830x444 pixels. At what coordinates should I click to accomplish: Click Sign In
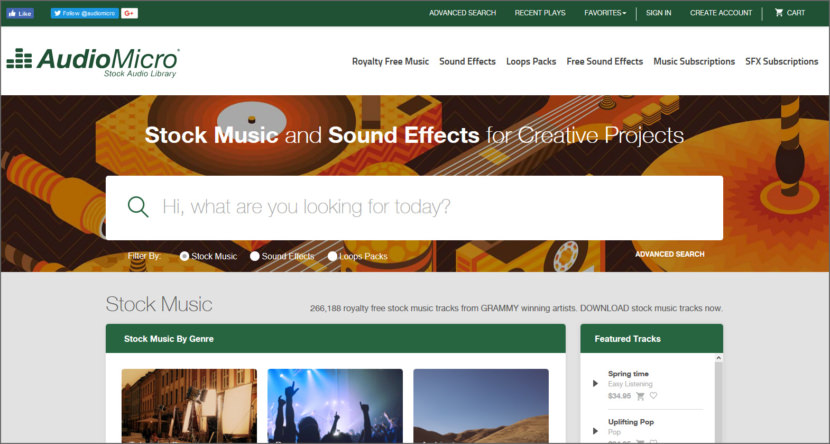658,13
